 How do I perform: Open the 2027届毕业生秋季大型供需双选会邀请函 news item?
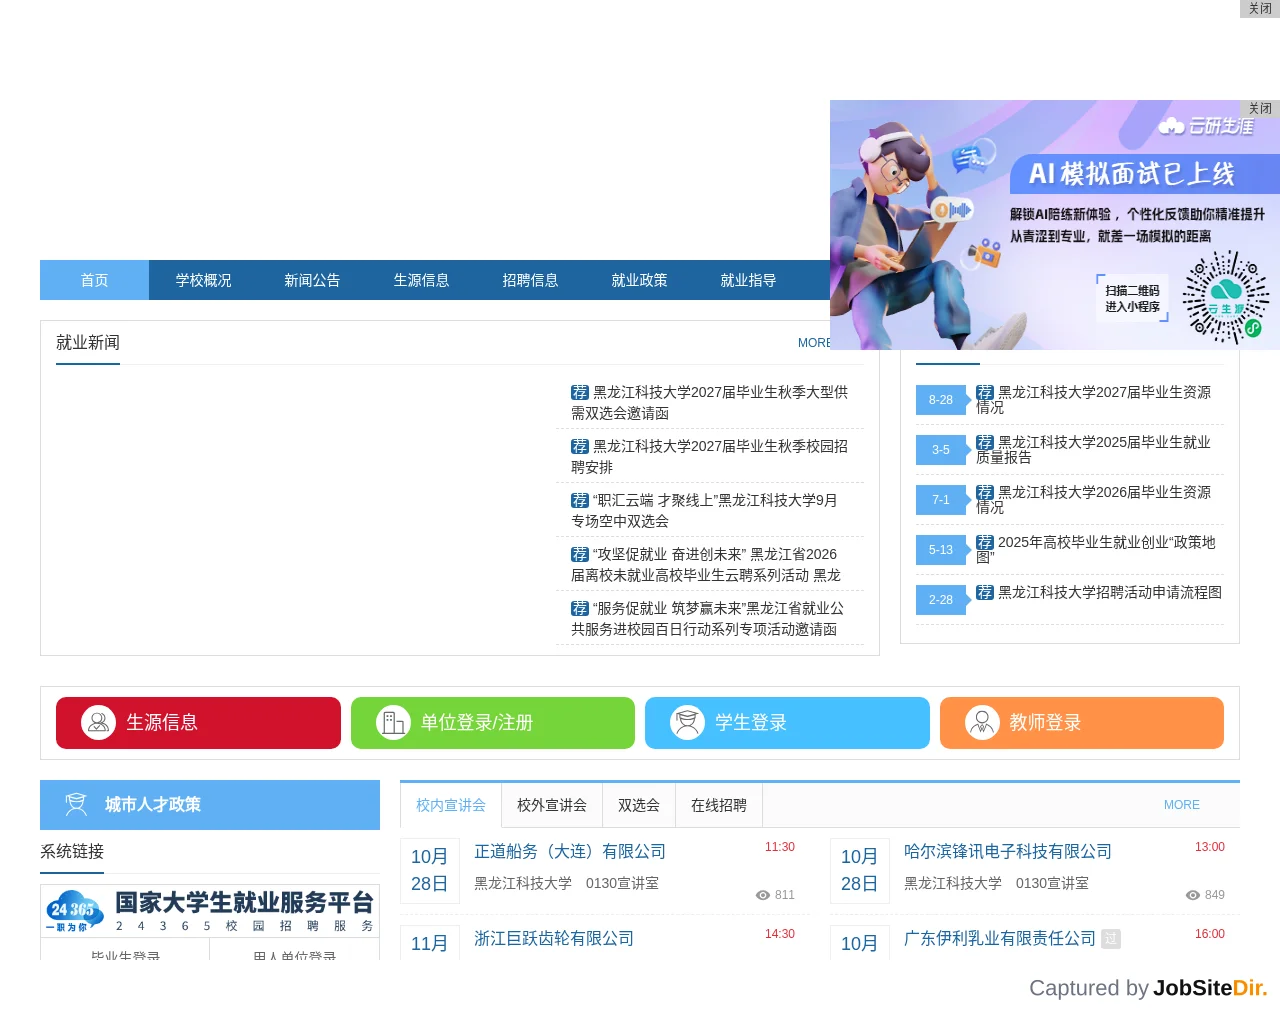pyautogui.click(x=710, y=402)
